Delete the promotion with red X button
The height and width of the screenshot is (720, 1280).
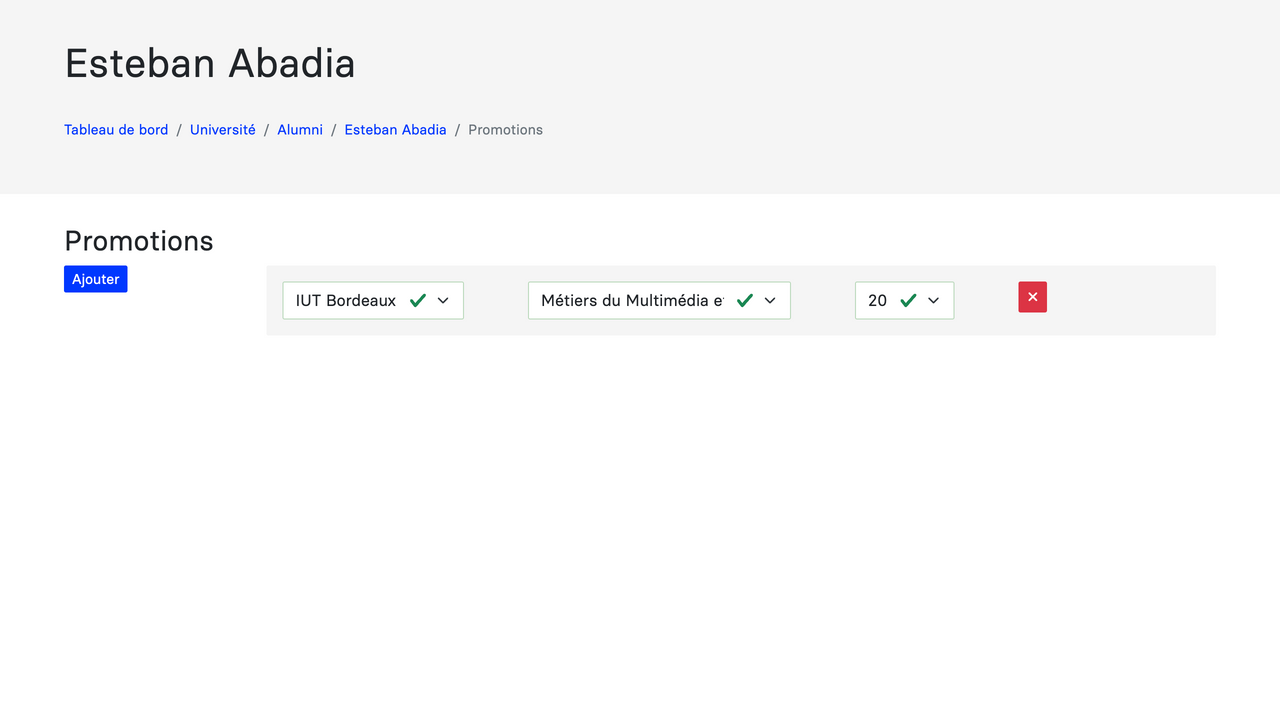pyautogui.click(x=1032, y=297)
